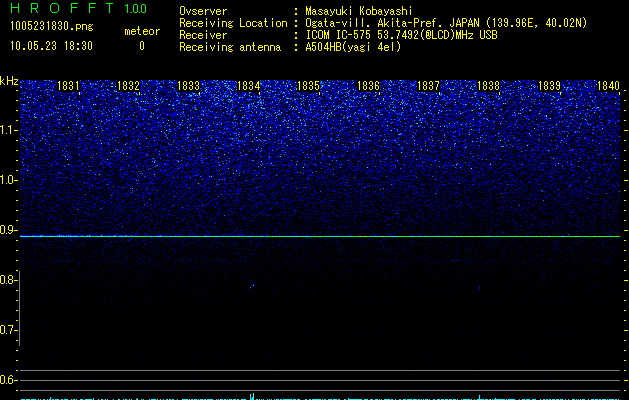
Task: Click the date stamp 10.05.23 18:30
Action: [x=51, y=46]
